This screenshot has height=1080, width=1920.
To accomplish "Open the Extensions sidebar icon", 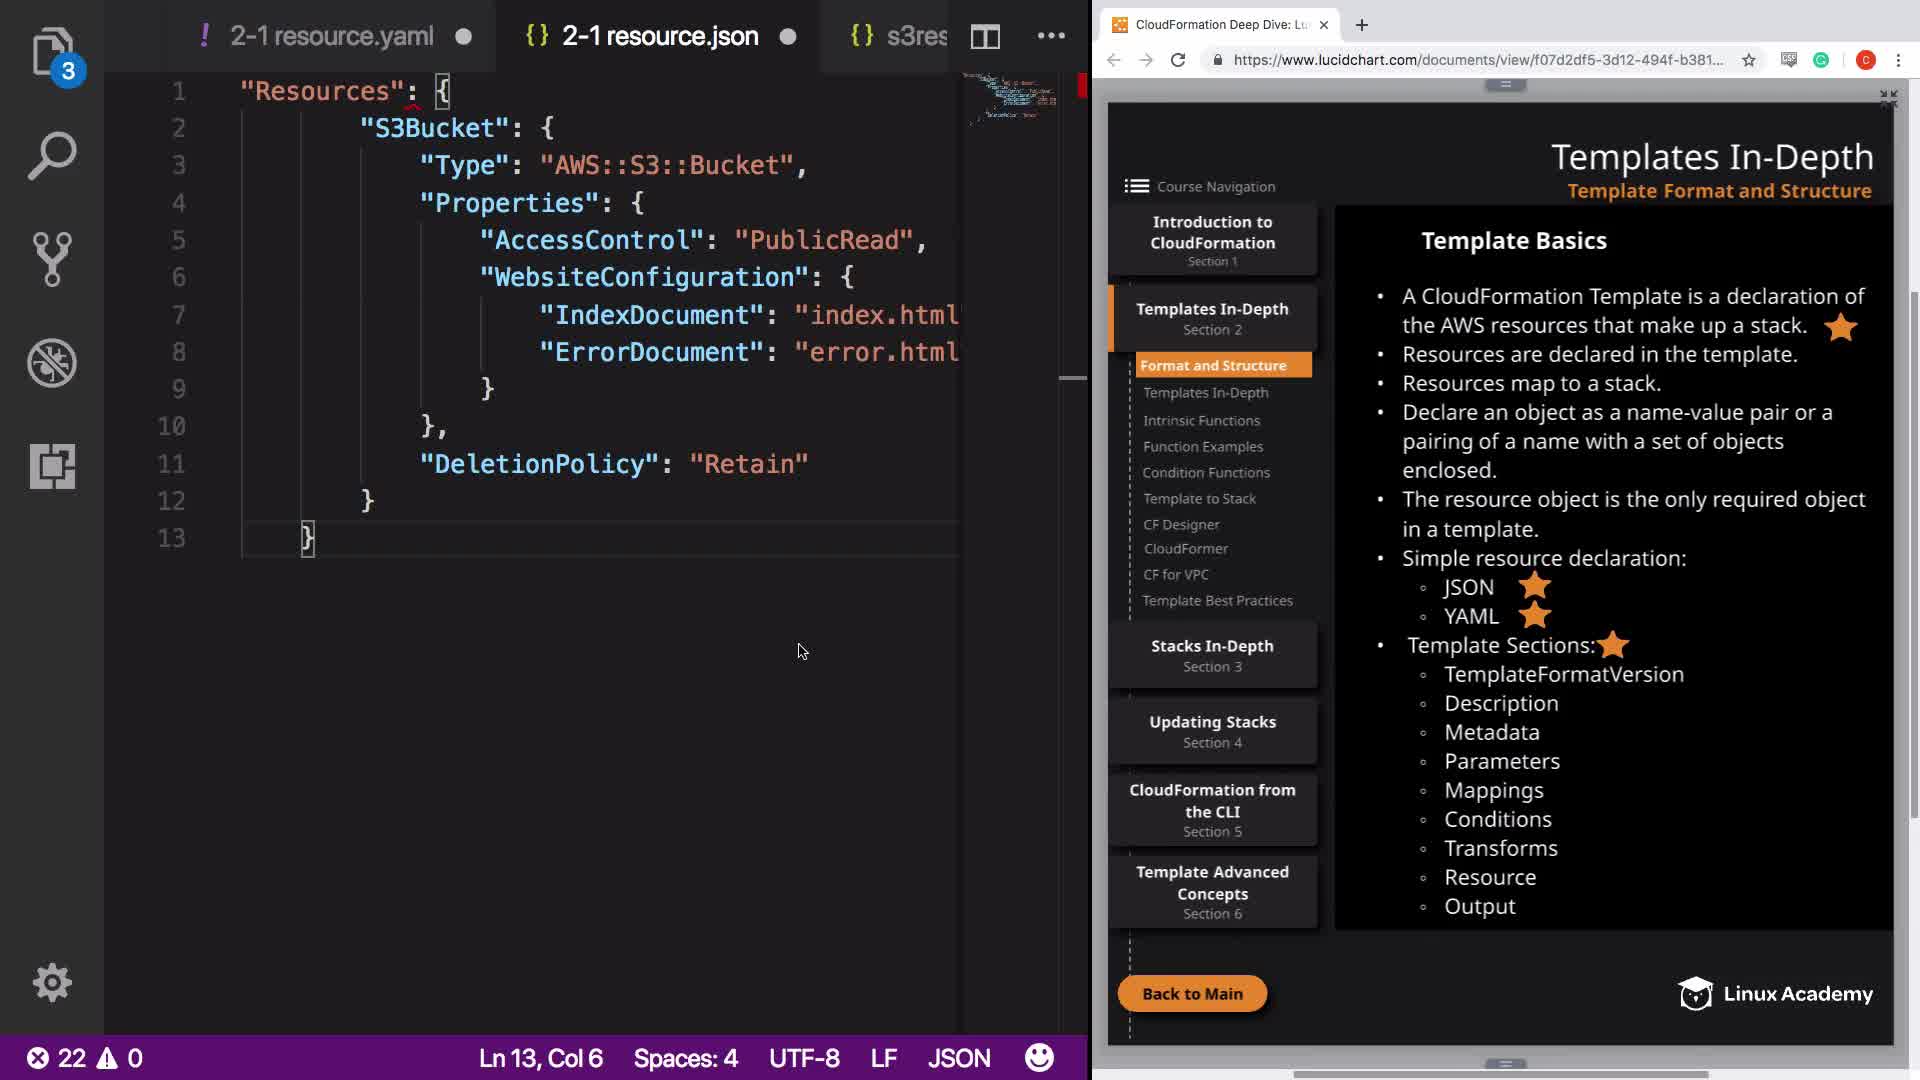I will click(x=52, y=466).
